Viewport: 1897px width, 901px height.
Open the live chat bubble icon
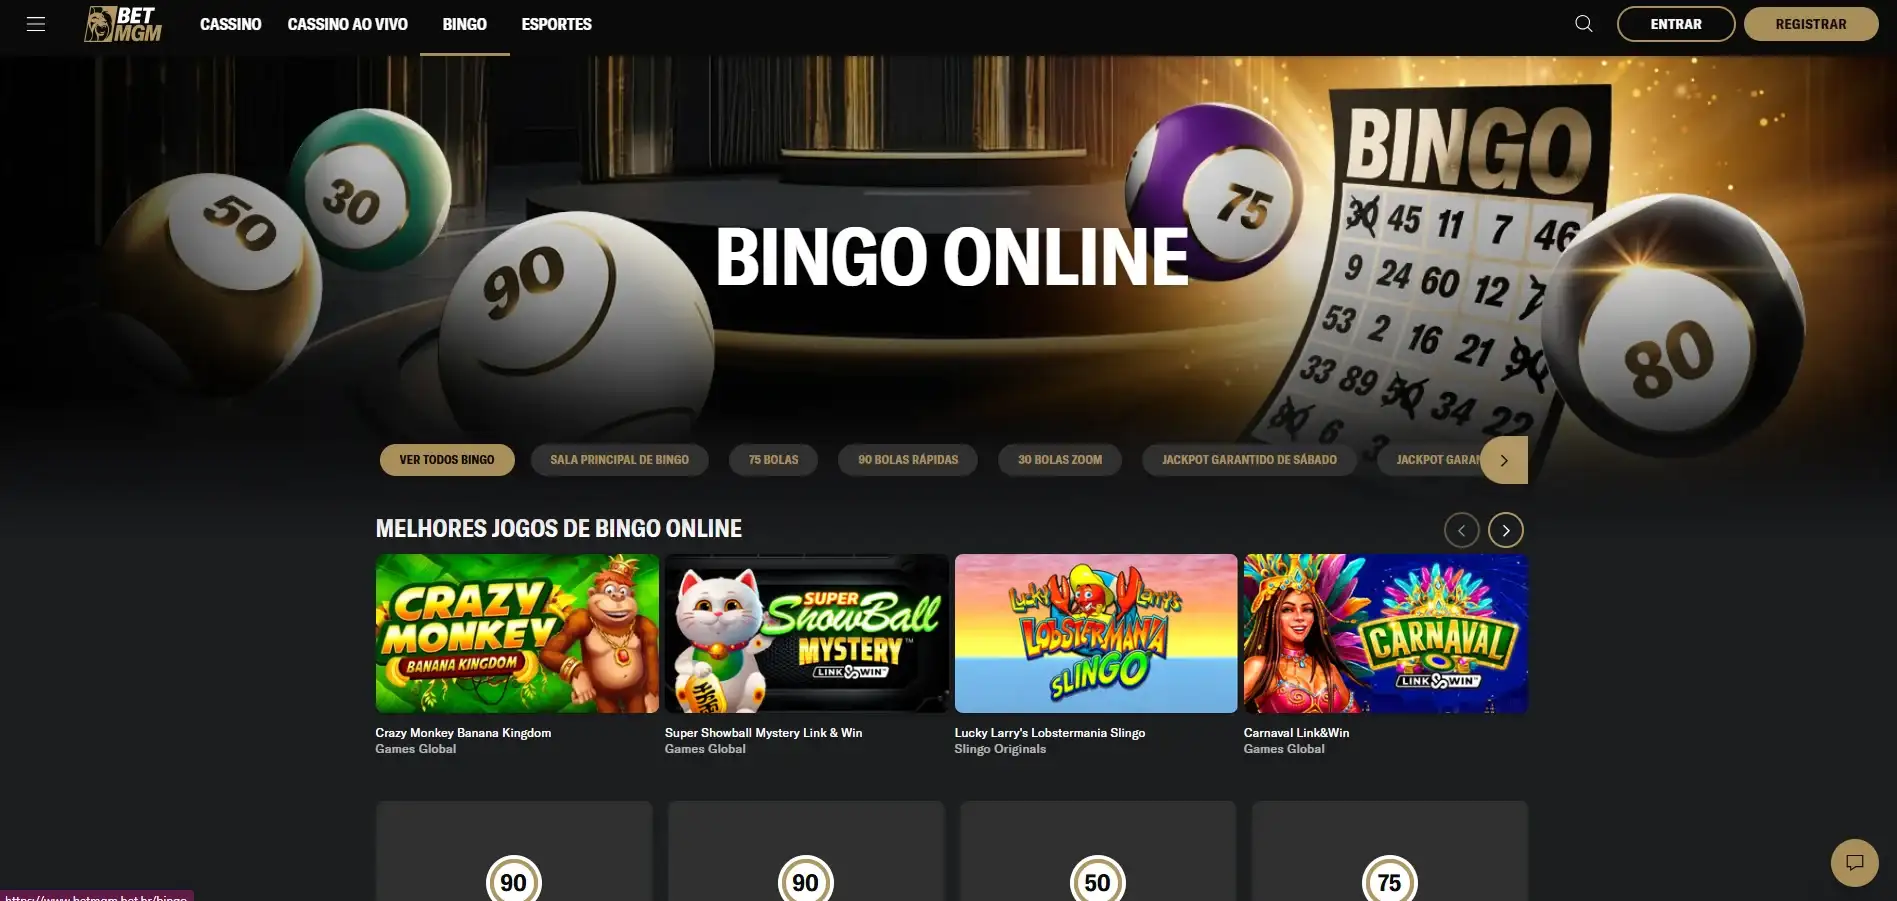pyautogui.click(x=1855, y=862)
